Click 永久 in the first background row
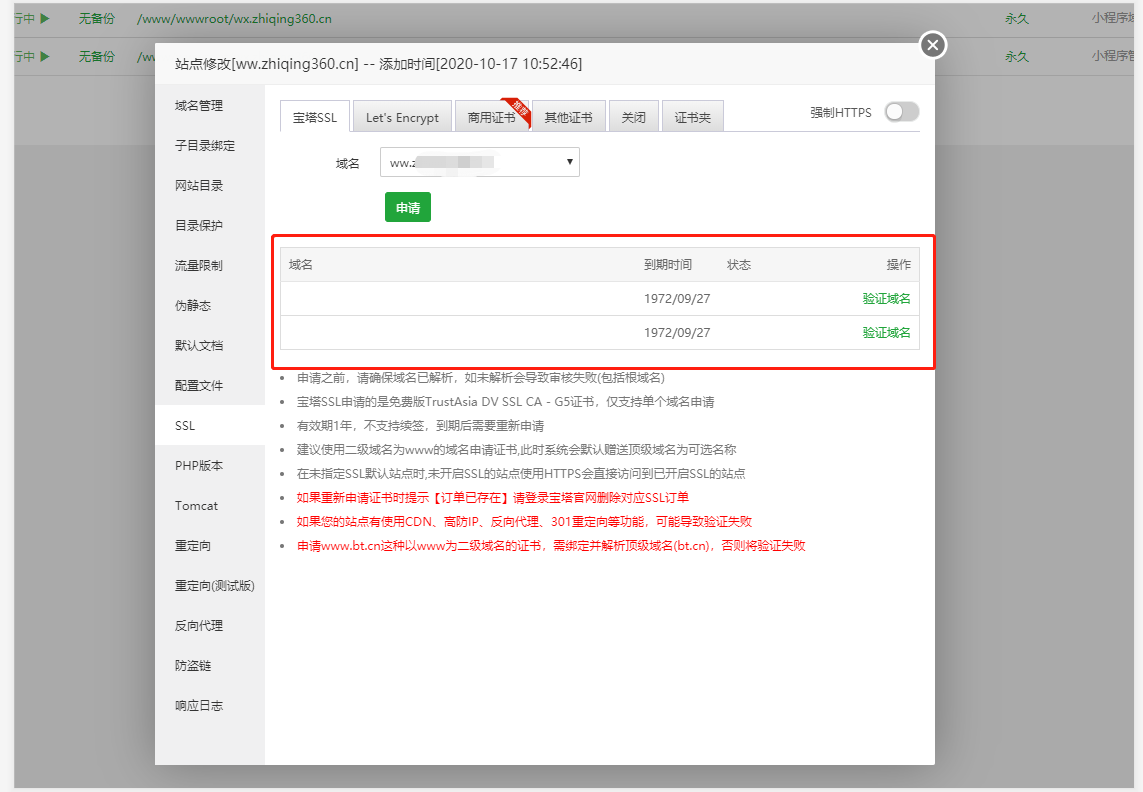Screen dimensions: 1143x792 (x=1017, y=19)
